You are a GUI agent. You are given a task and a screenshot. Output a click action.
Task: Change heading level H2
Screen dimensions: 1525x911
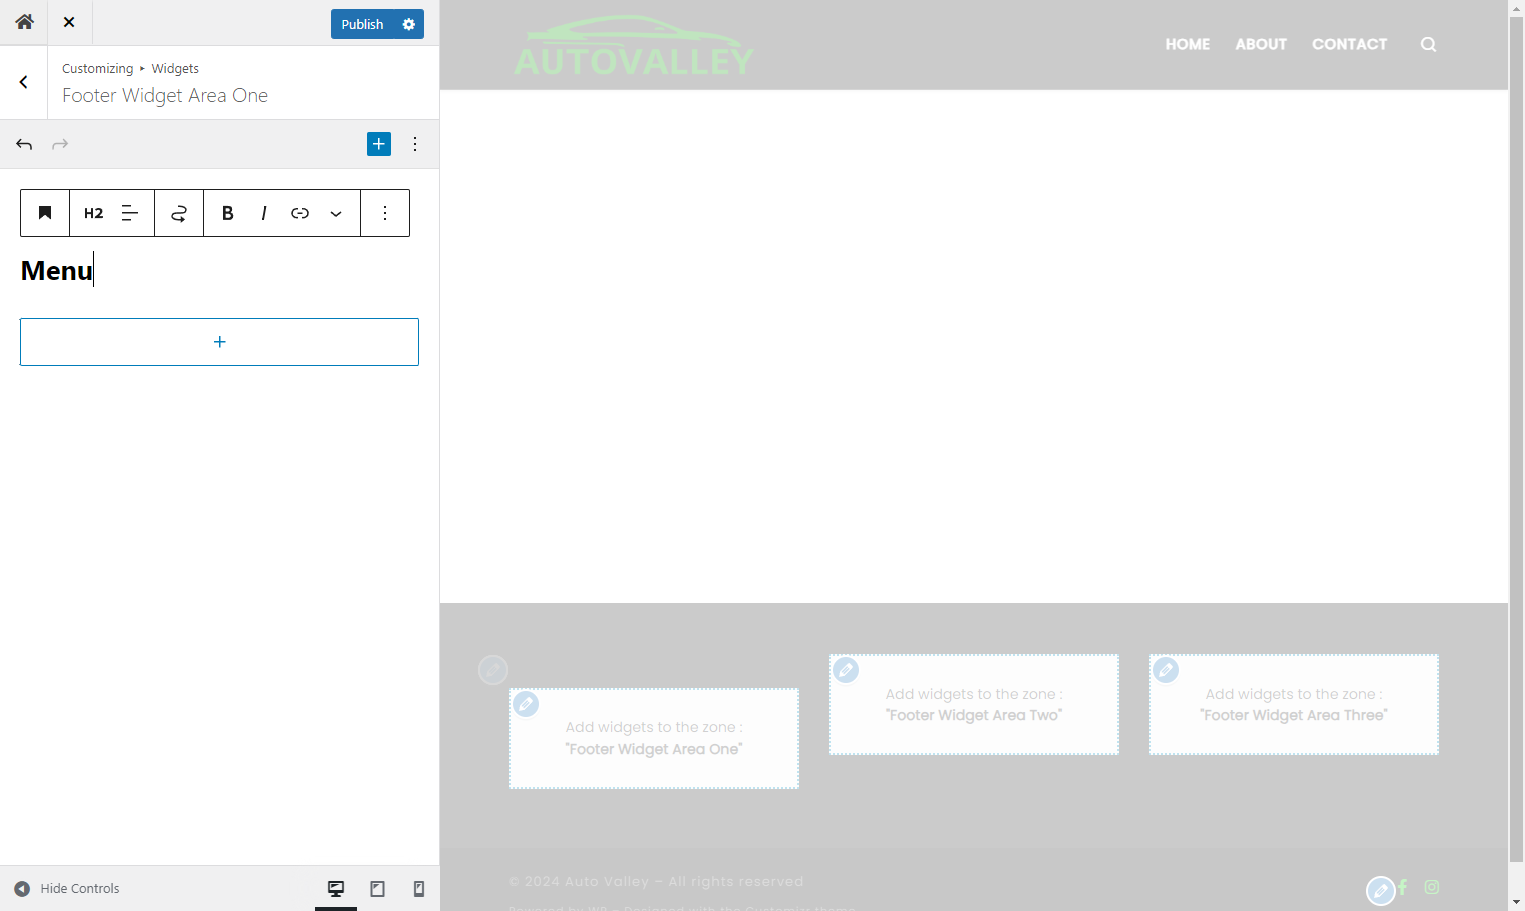click(x=94, y=213)
